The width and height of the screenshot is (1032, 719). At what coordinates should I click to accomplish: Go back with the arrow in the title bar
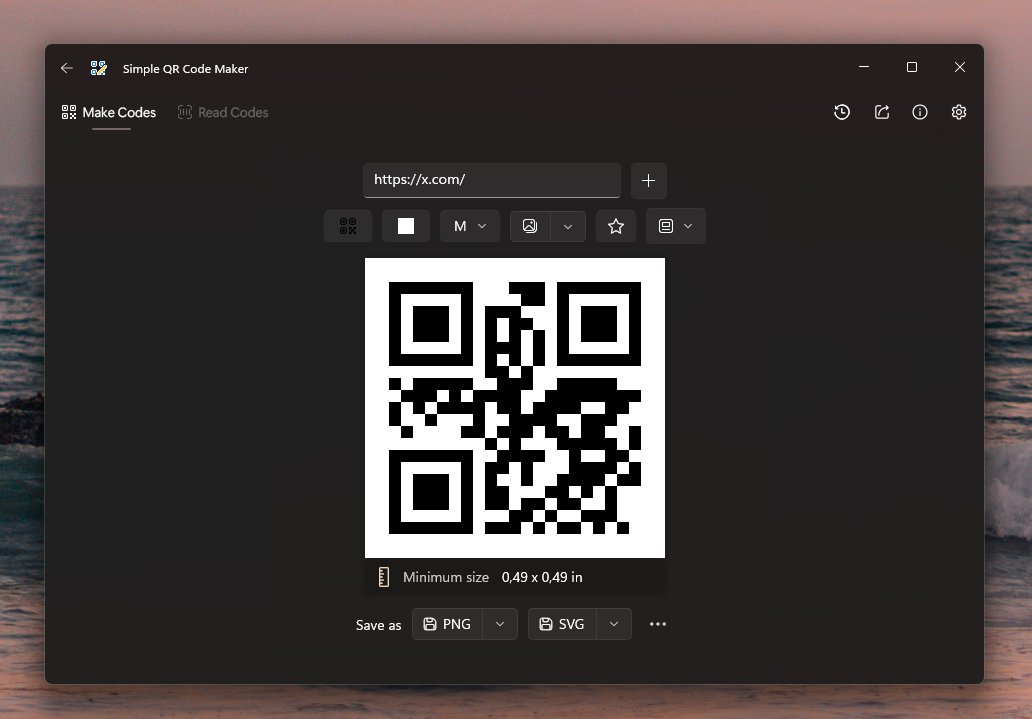[x=66, y=68]
